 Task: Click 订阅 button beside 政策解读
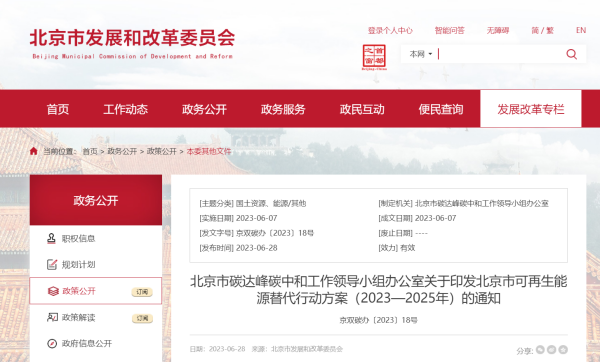(x=142, y=318)
